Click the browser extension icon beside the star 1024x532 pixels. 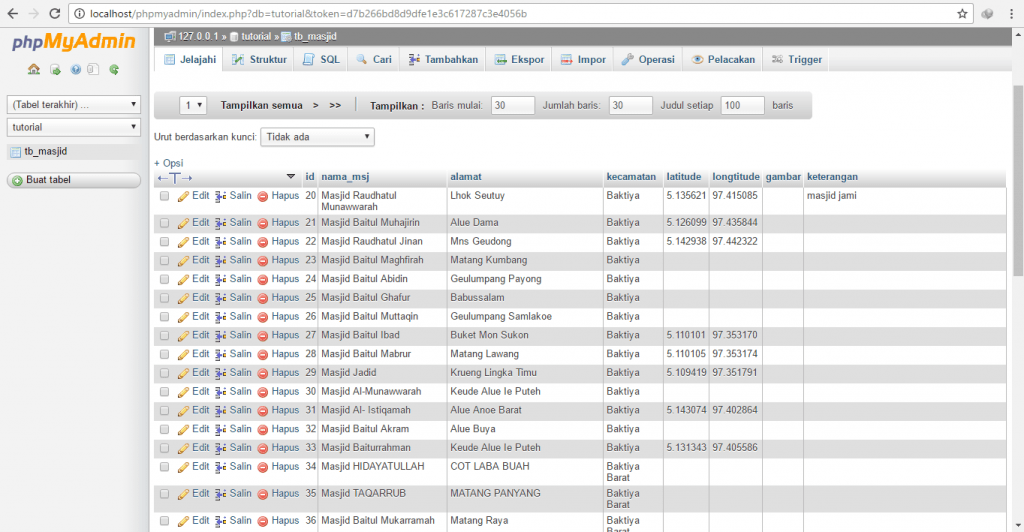point(987,14)
